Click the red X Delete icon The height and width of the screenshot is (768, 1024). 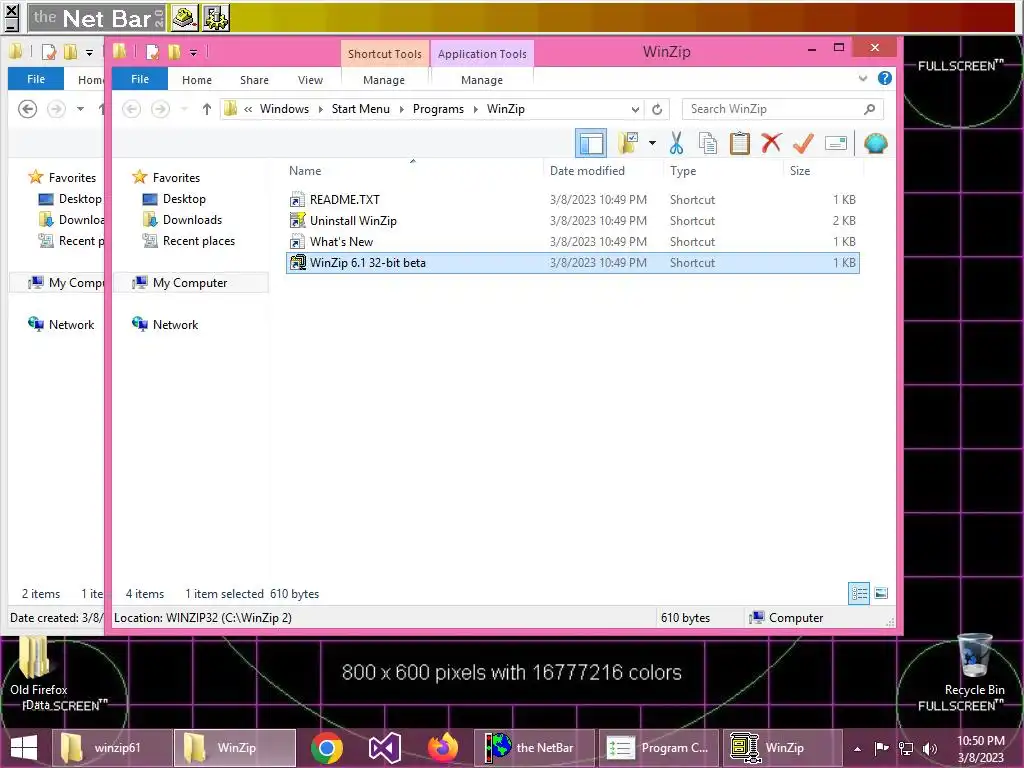(771, 142)
